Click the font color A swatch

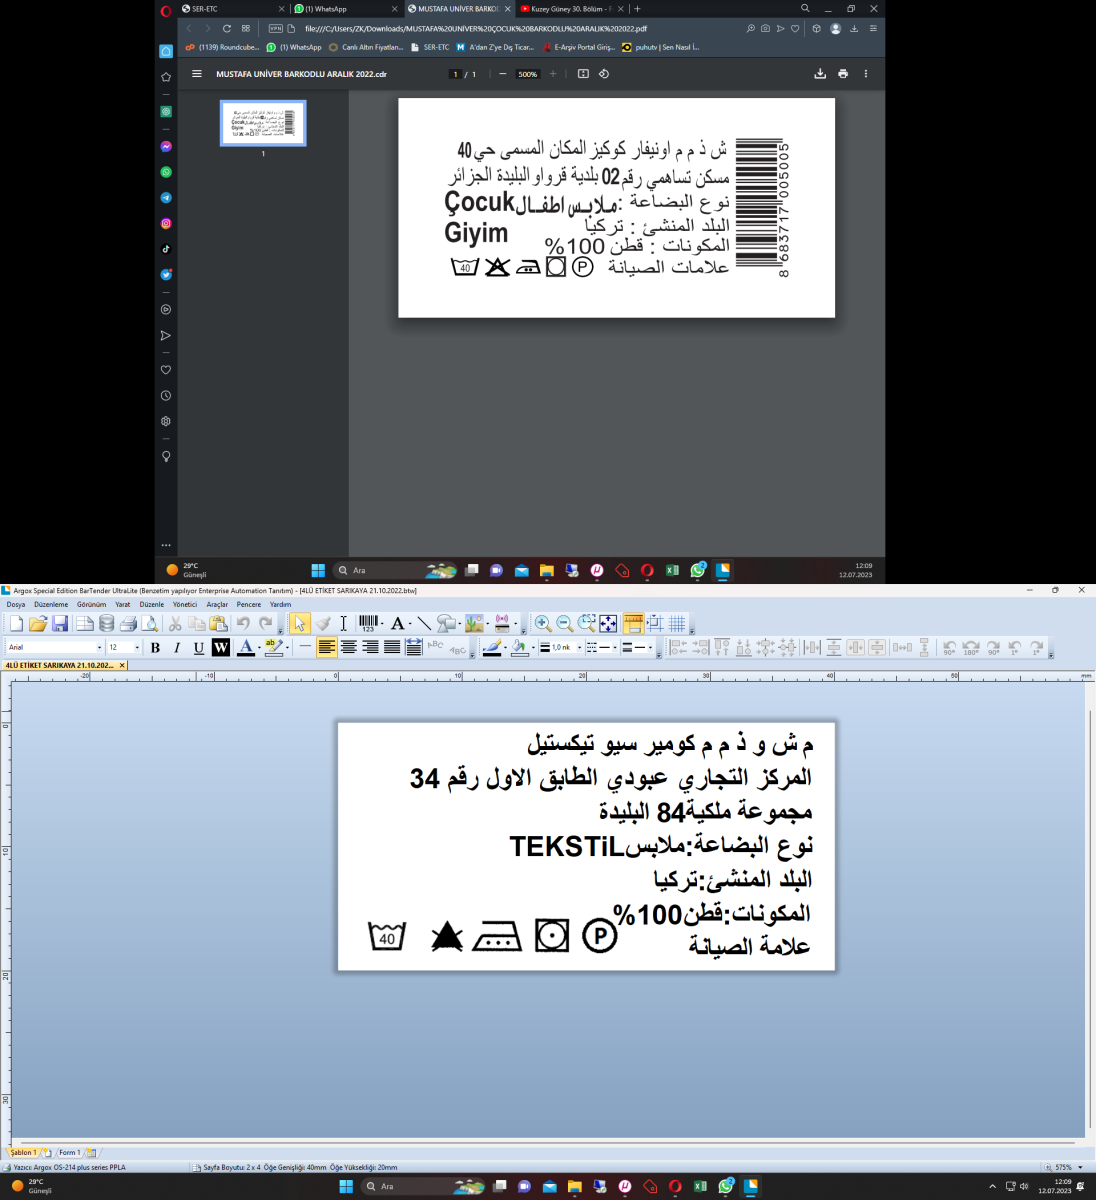click(x=245, y=648)
